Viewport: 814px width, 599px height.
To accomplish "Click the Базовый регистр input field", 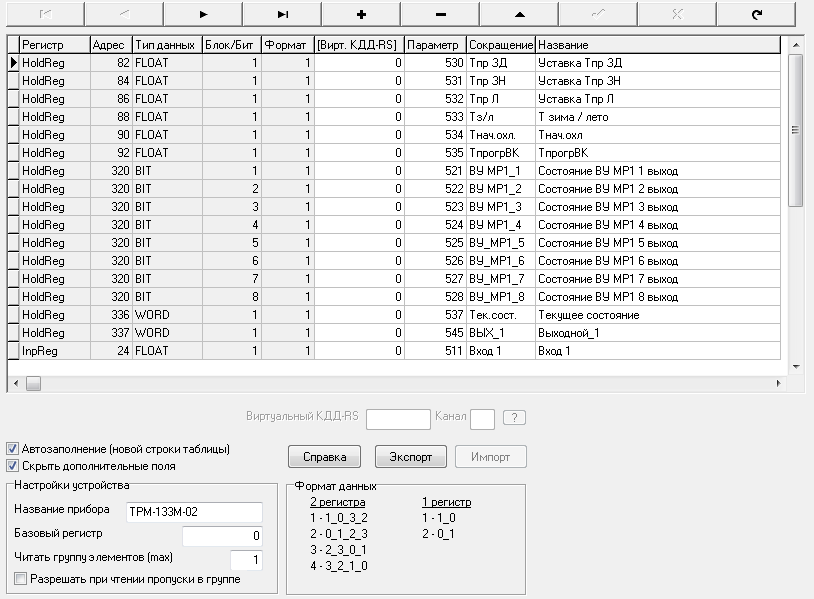I will coord(221,536).
